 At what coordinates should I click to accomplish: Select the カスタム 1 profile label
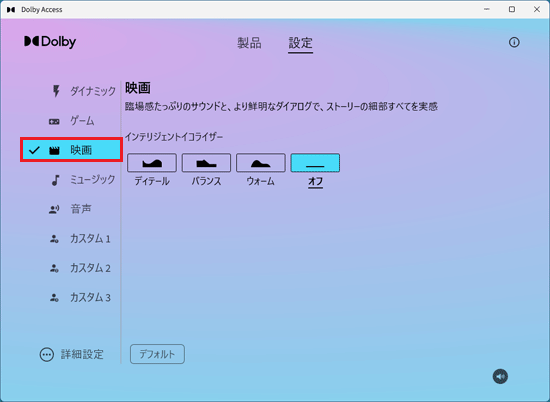click(90, 239)
